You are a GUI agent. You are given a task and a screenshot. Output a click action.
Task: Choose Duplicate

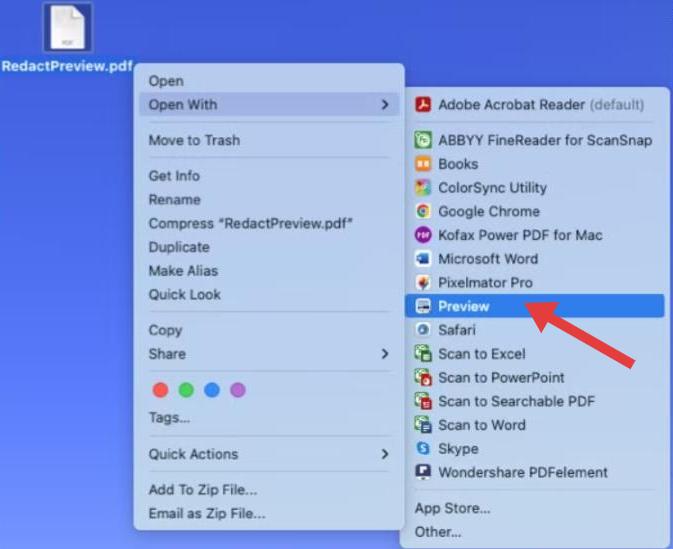click(269, 247)
